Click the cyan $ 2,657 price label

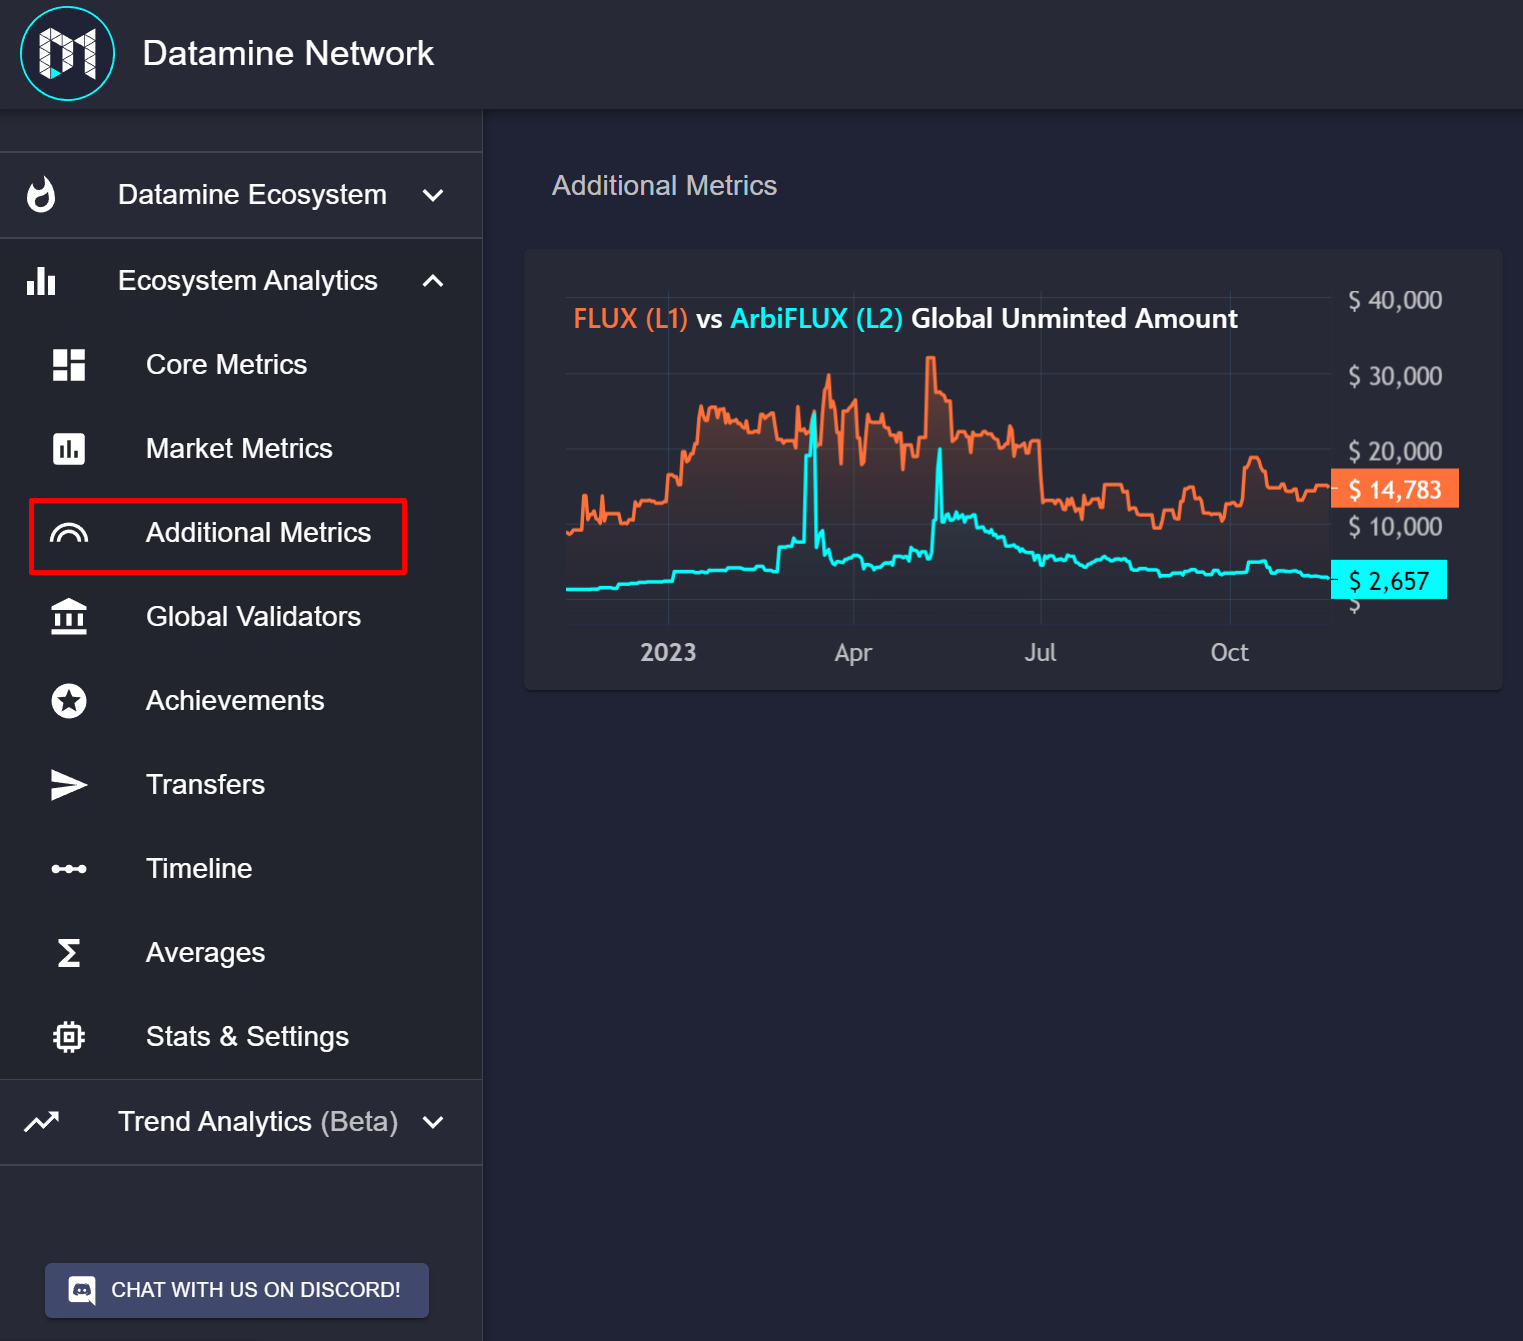coord(1389,580)
